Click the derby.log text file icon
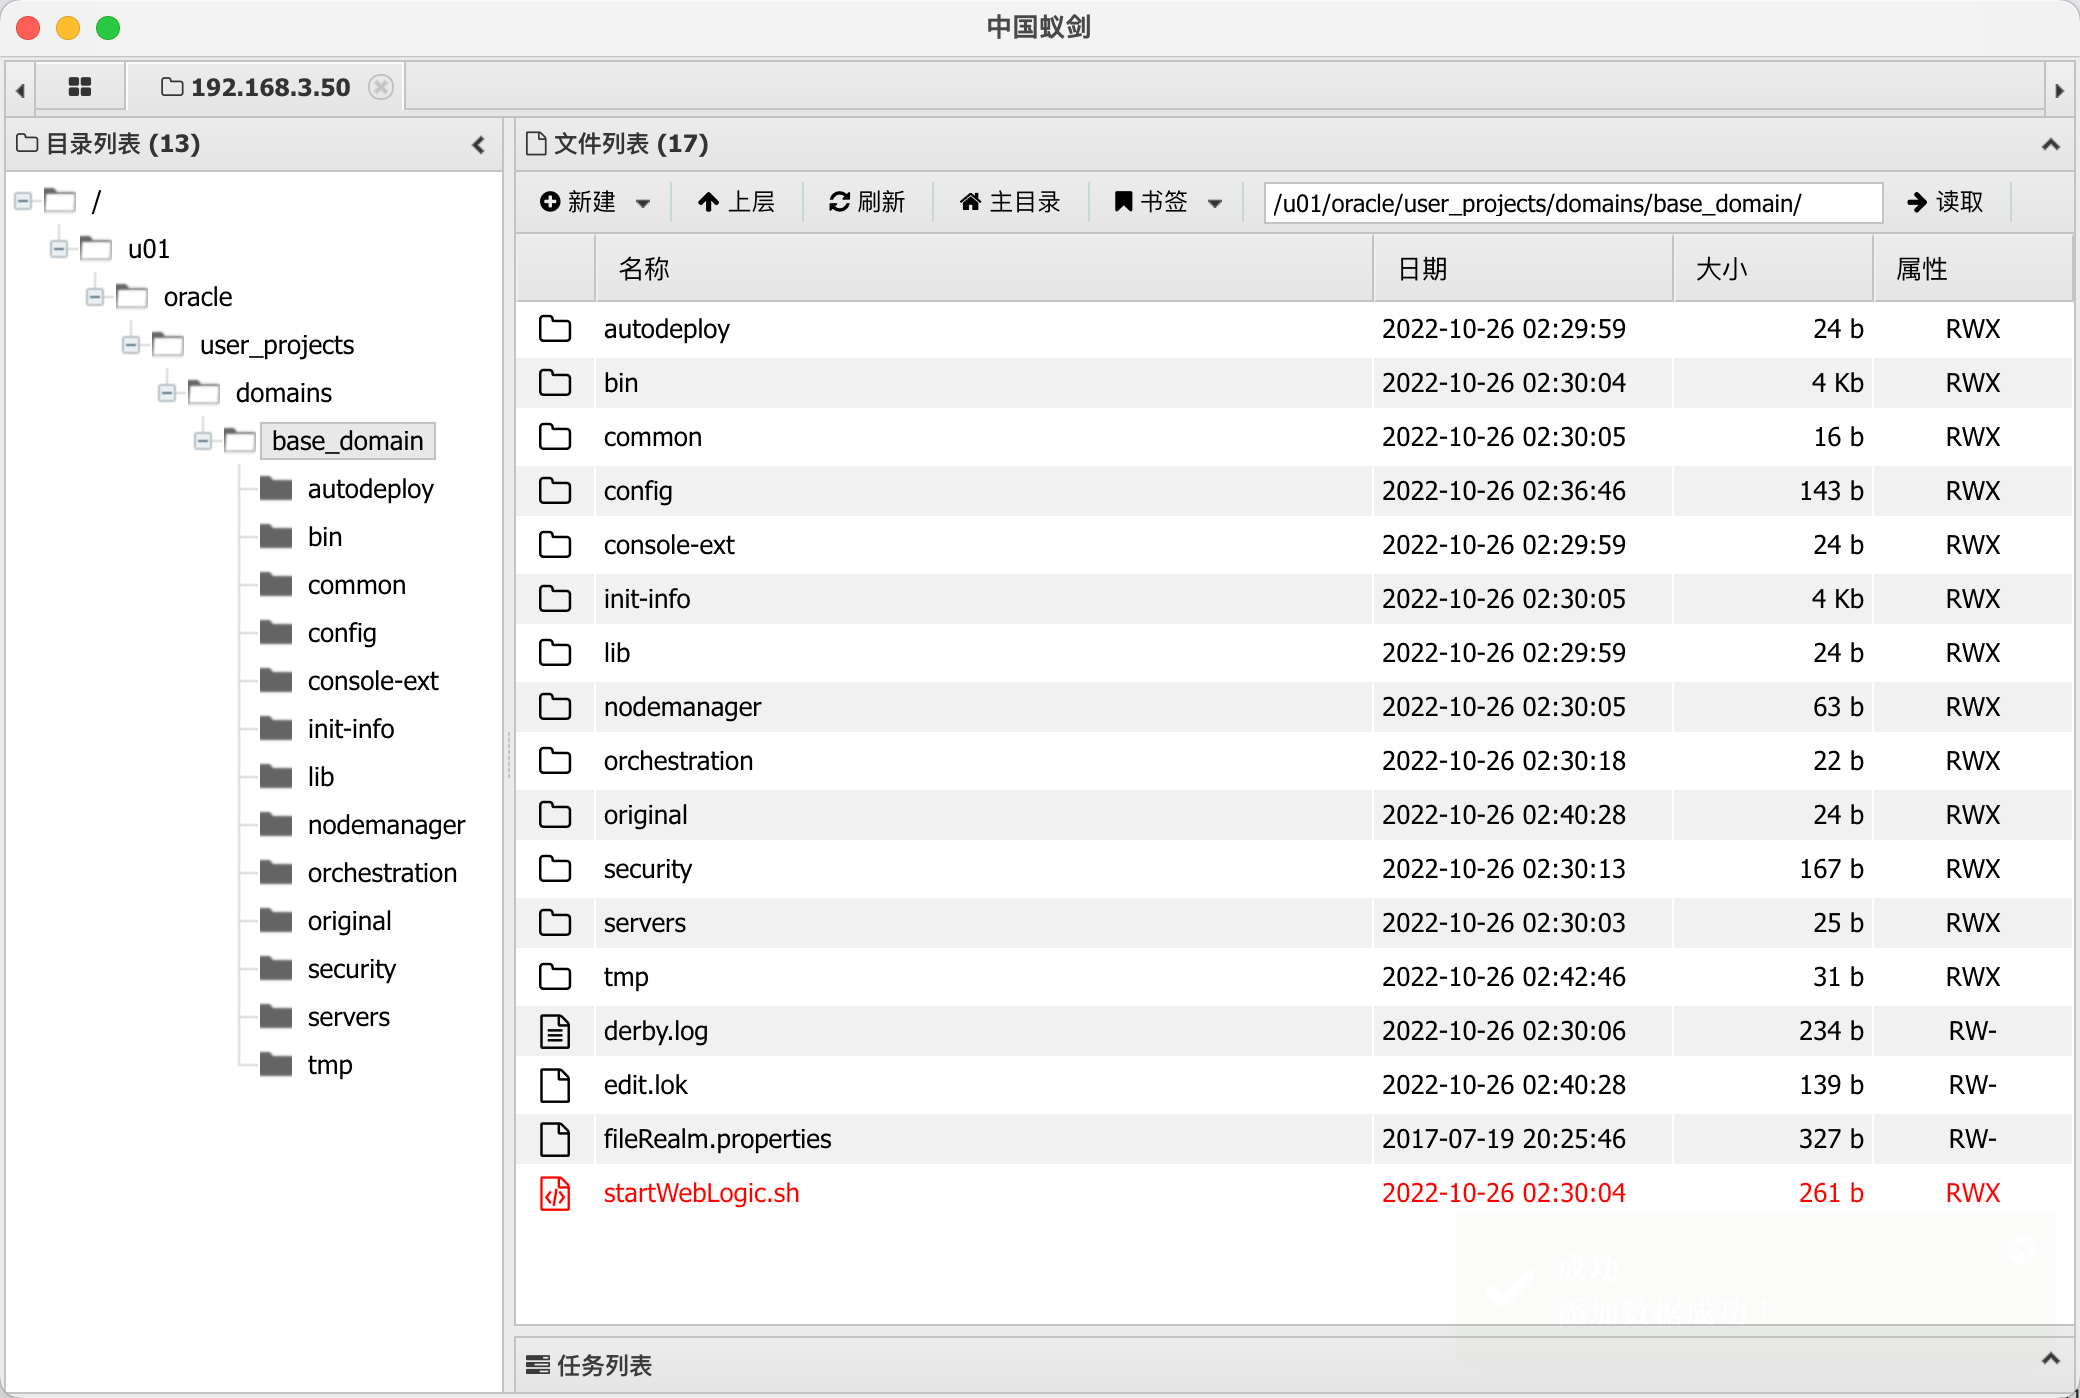2080x1398 pixels. point(555,1031)
